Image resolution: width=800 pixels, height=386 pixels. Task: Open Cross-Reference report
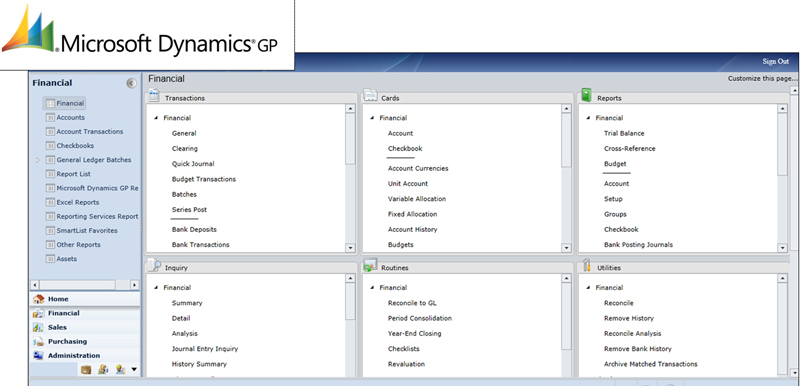pyautogui.click(x=630, y=149)
